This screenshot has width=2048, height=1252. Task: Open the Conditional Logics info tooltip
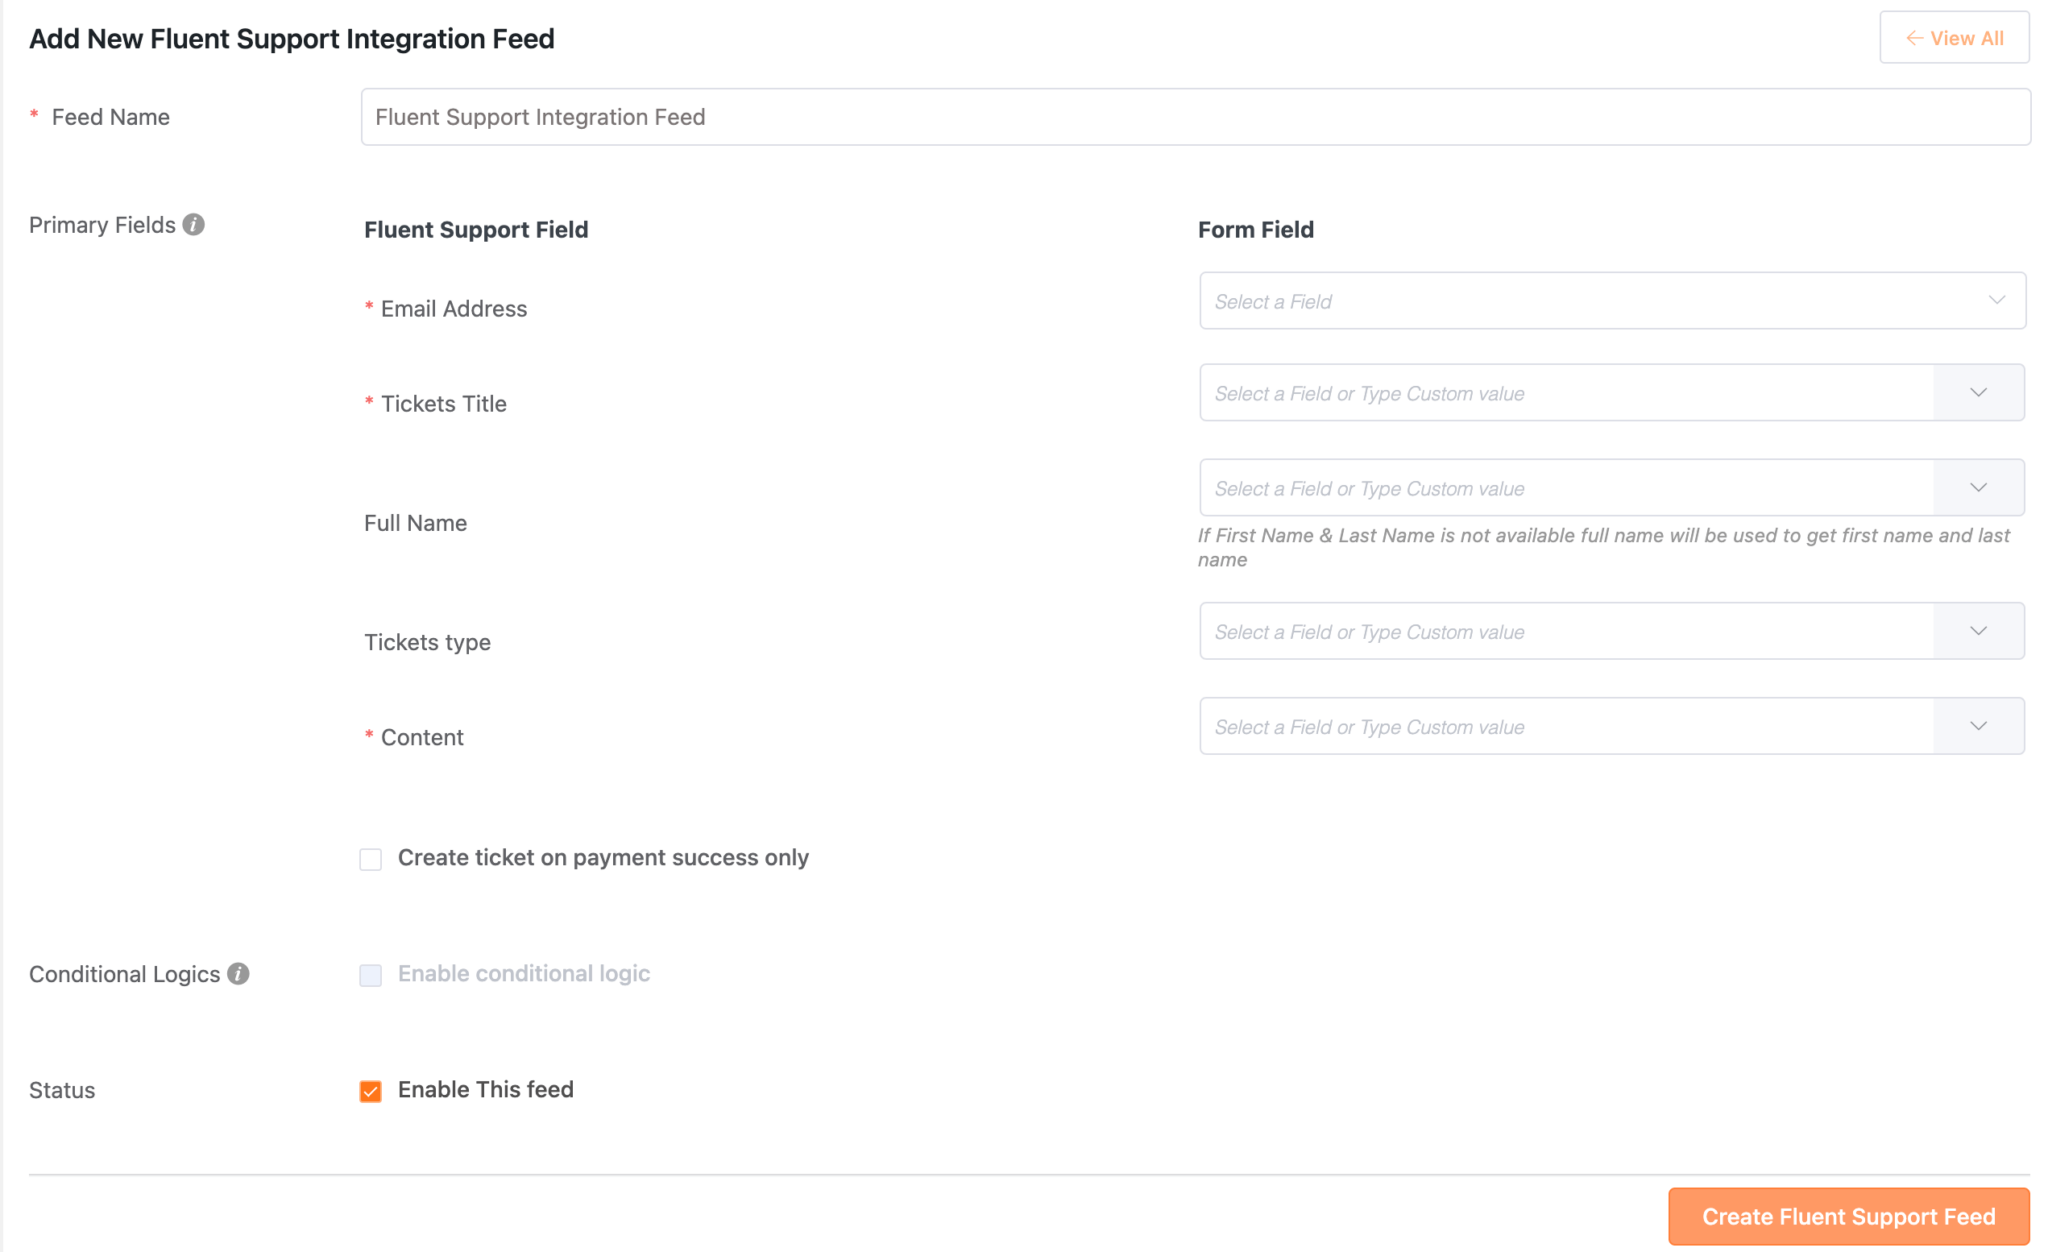[238, 974]
